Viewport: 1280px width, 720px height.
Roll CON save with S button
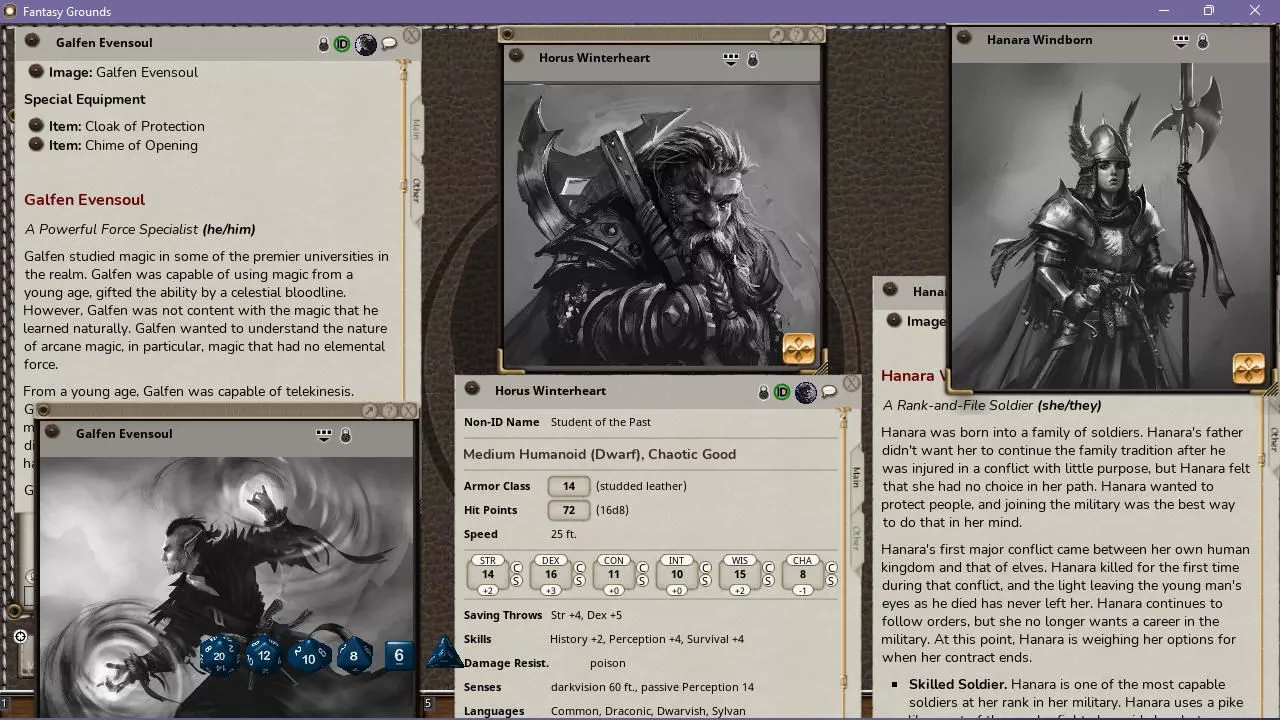coord(643,581)
